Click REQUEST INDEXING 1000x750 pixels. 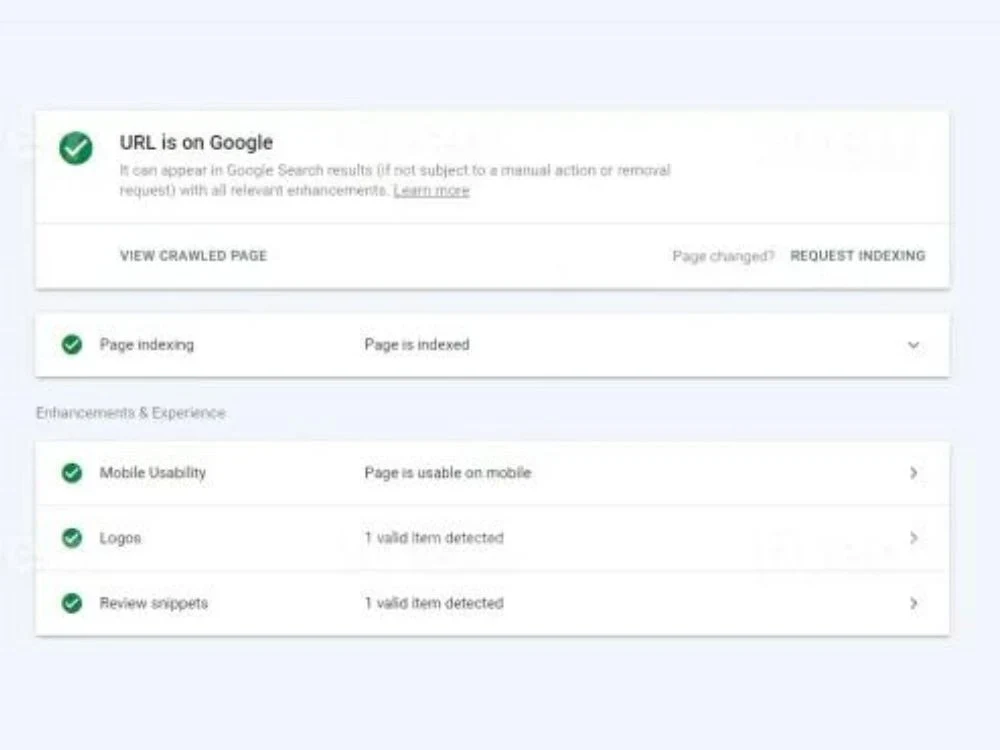[x=858, y=255]
